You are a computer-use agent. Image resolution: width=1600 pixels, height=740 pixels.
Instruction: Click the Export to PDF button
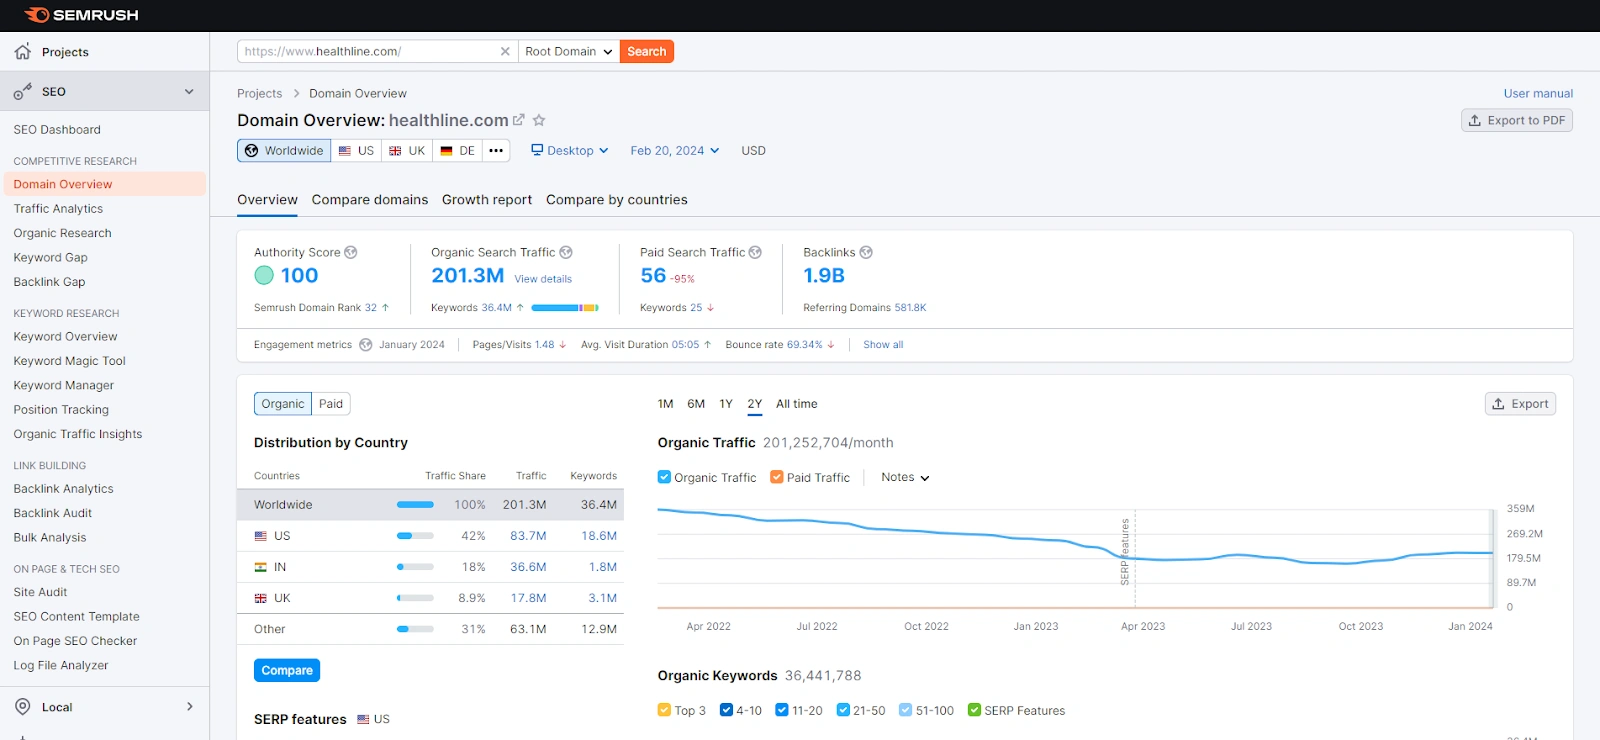click(1517, 120)
